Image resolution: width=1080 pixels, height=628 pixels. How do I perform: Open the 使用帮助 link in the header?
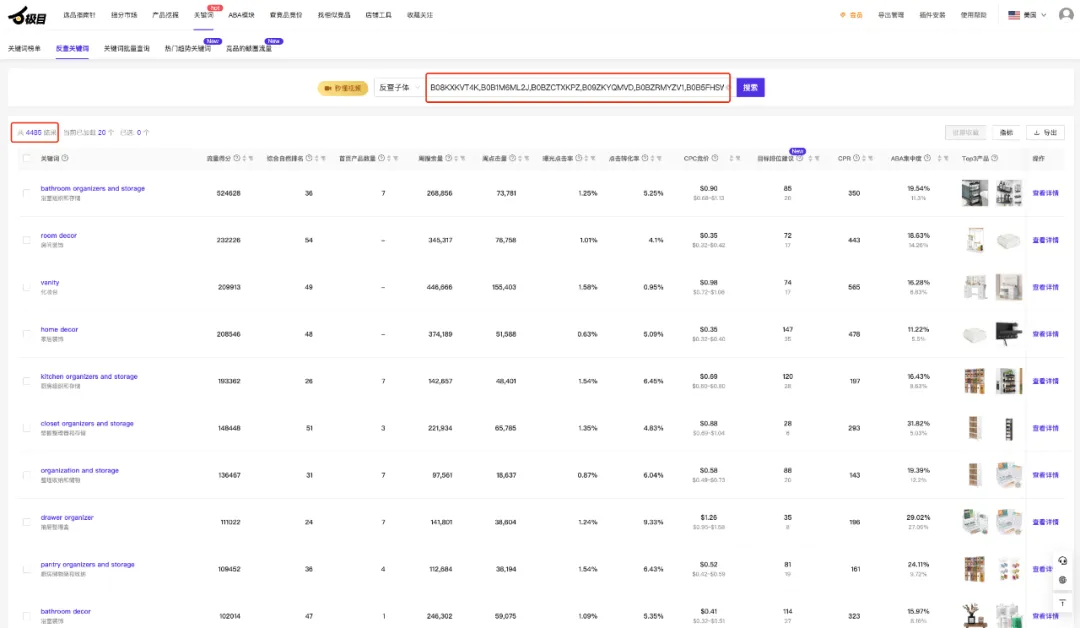coord(973,15)
